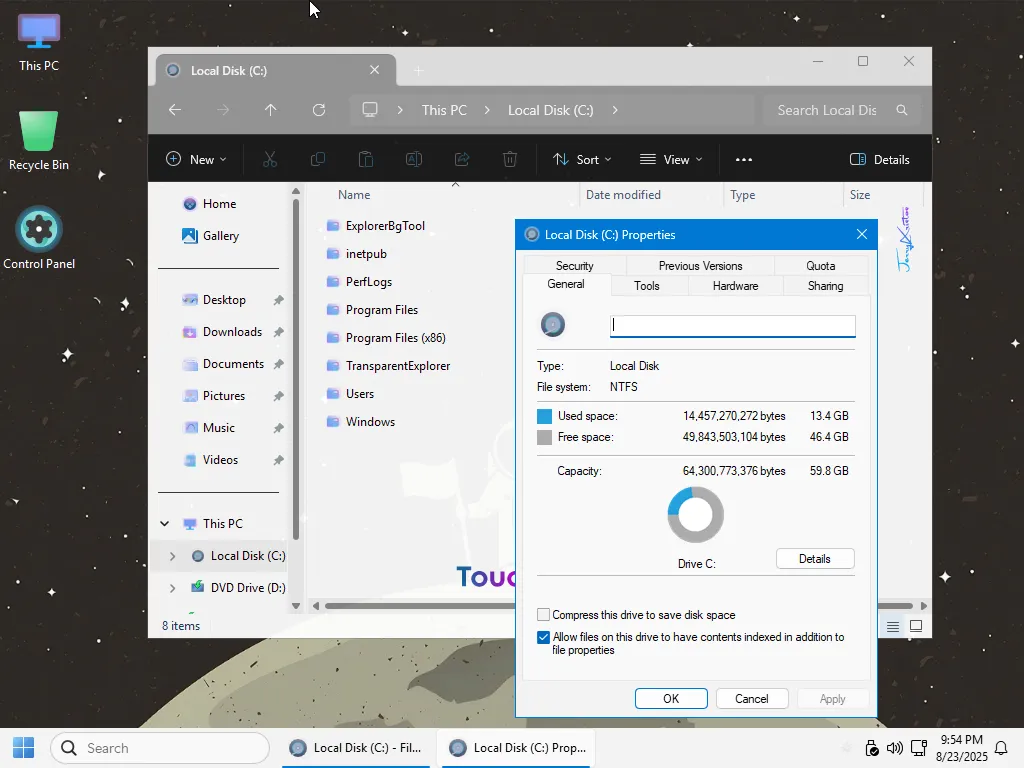Click the Paste clipboard icon in toolbar

click(x=366, y=159)
